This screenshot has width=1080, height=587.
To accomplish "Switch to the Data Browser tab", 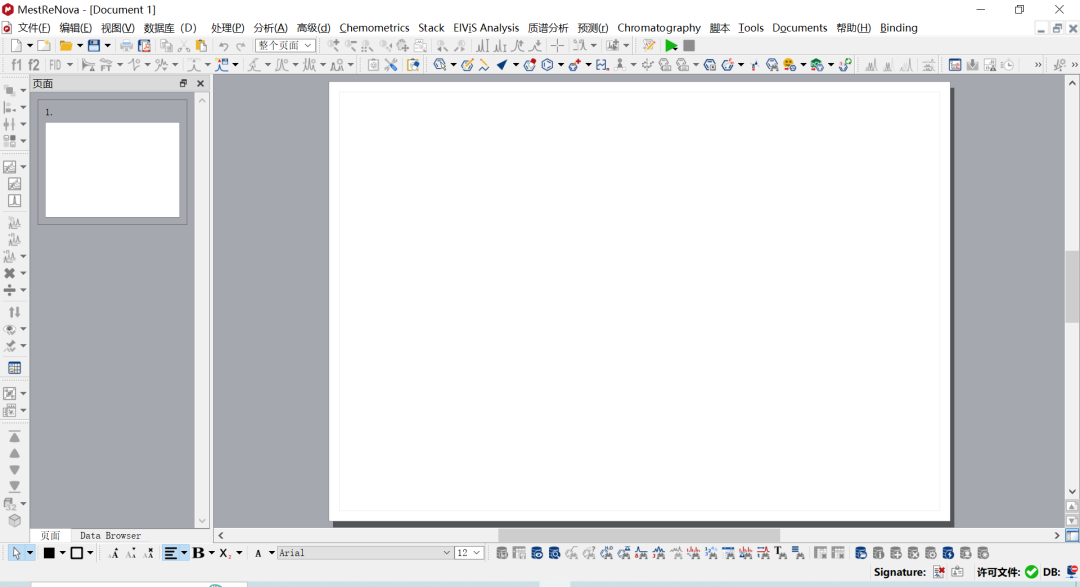I will [110, 536].
